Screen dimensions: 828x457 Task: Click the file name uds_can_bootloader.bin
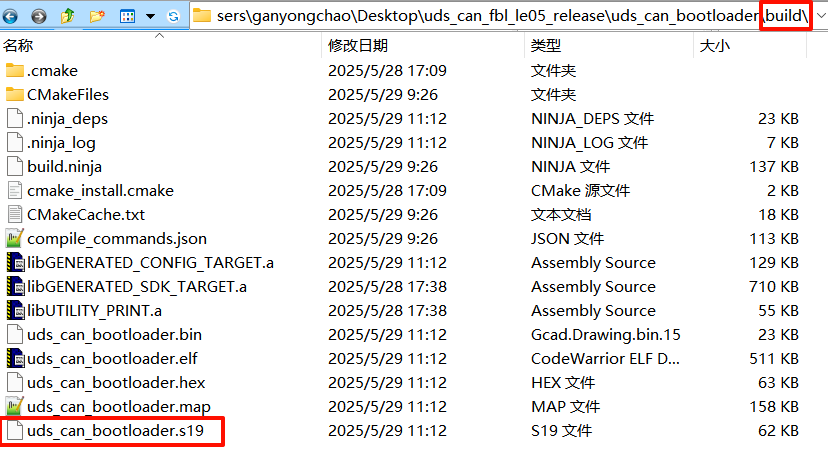pyautogui.click(x=115, y=335)
